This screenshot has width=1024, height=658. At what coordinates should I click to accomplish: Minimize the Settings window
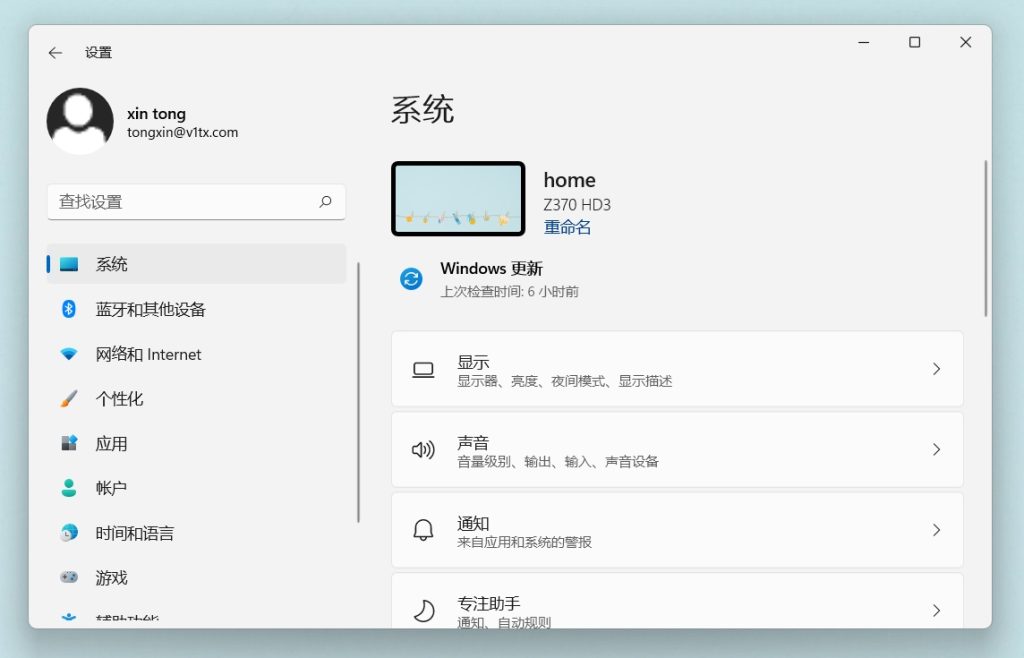click(x=863, y=42)
